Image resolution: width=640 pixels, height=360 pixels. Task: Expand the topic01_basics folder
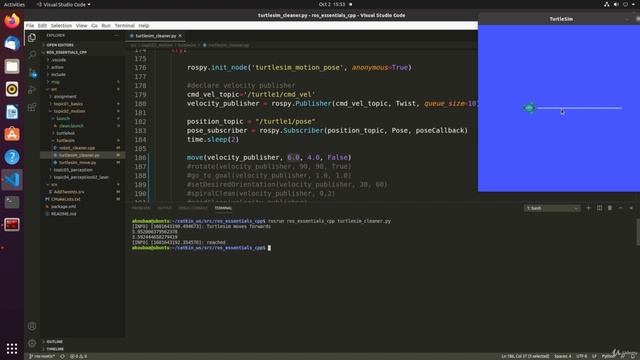pos(68,104)
